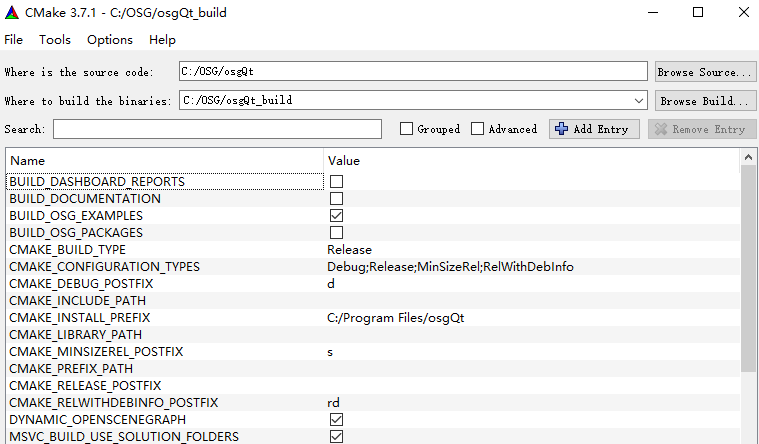Select the CMAKE_LIBRARY_PATH entry name

pos(76,335)
